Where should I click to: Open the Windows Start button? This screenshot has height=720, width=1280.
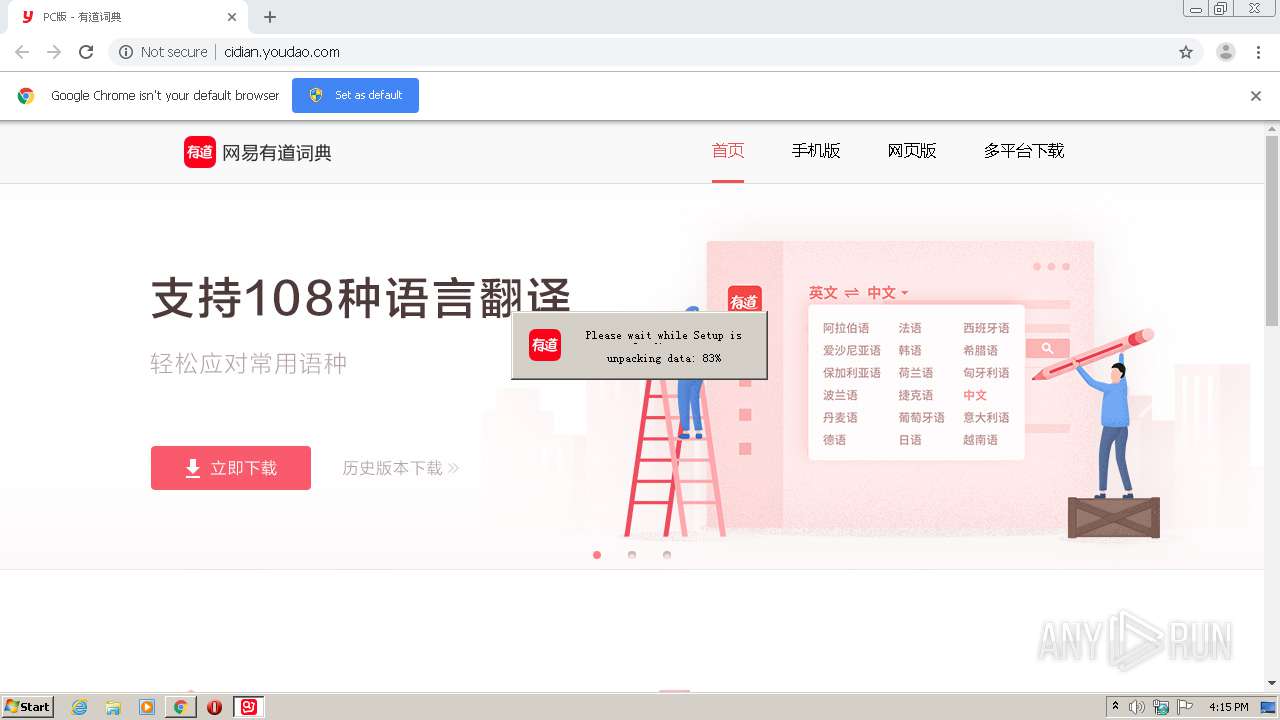pyautogui.click(x=27, y=707)
